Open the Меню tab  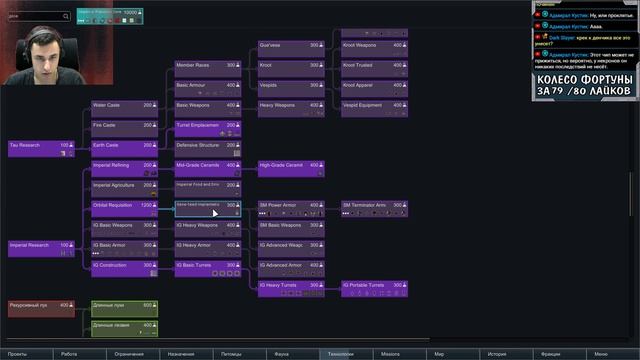pos(613,354)
